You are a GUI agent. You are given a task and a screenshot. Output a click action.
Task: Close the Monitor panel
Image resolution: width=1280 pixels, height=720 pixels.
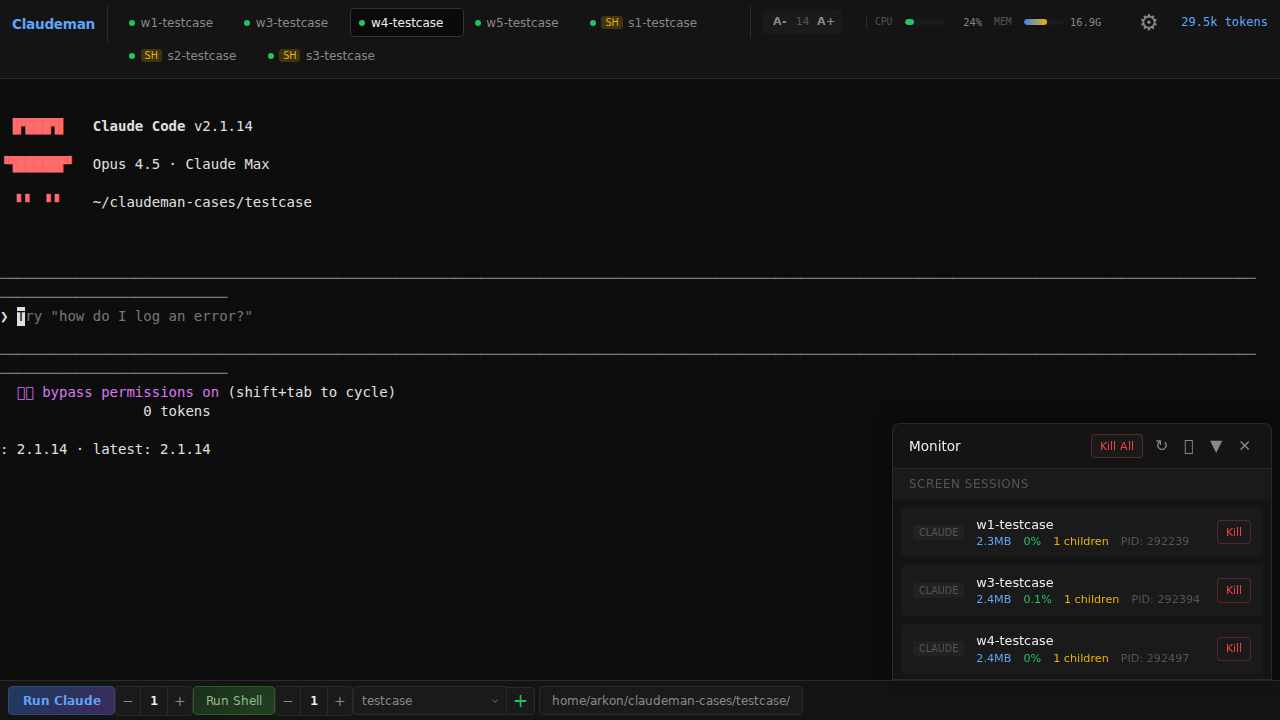click(x=1244, y=446)
